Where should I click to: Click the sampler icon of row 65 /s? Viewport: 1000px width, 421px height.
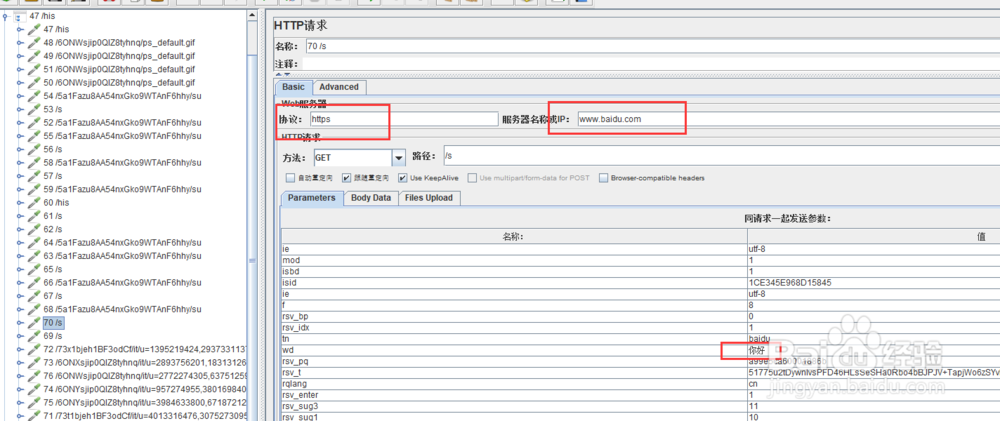point(34,269)
